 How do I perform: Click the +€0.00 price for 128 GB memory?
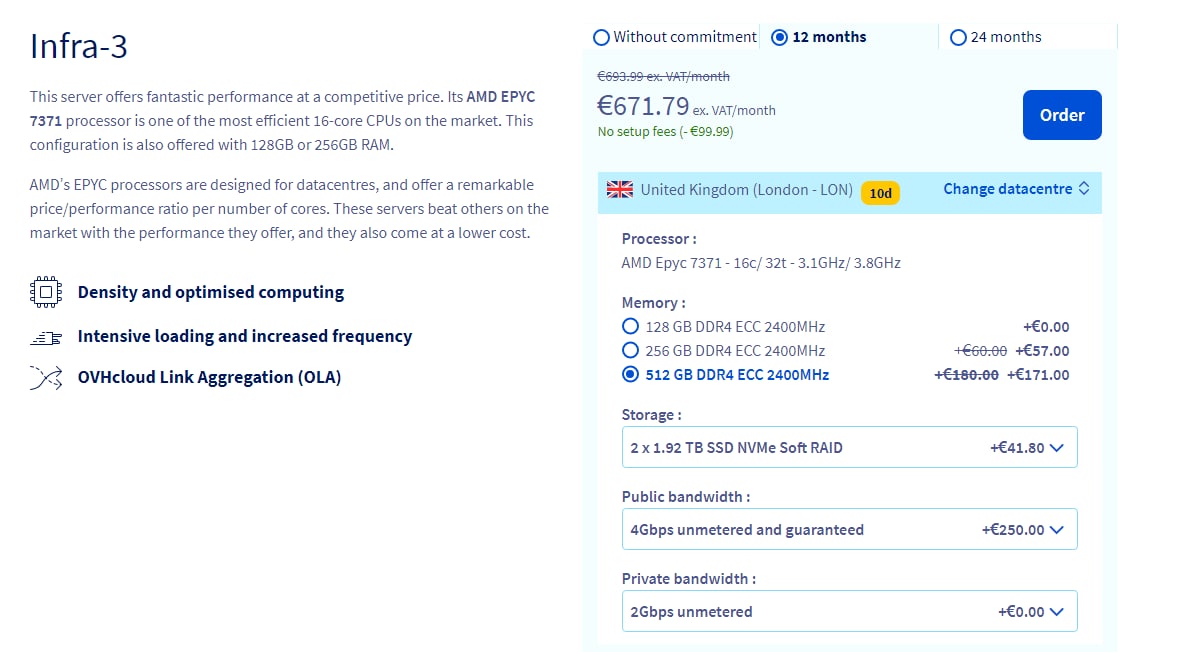point(1046,326)
